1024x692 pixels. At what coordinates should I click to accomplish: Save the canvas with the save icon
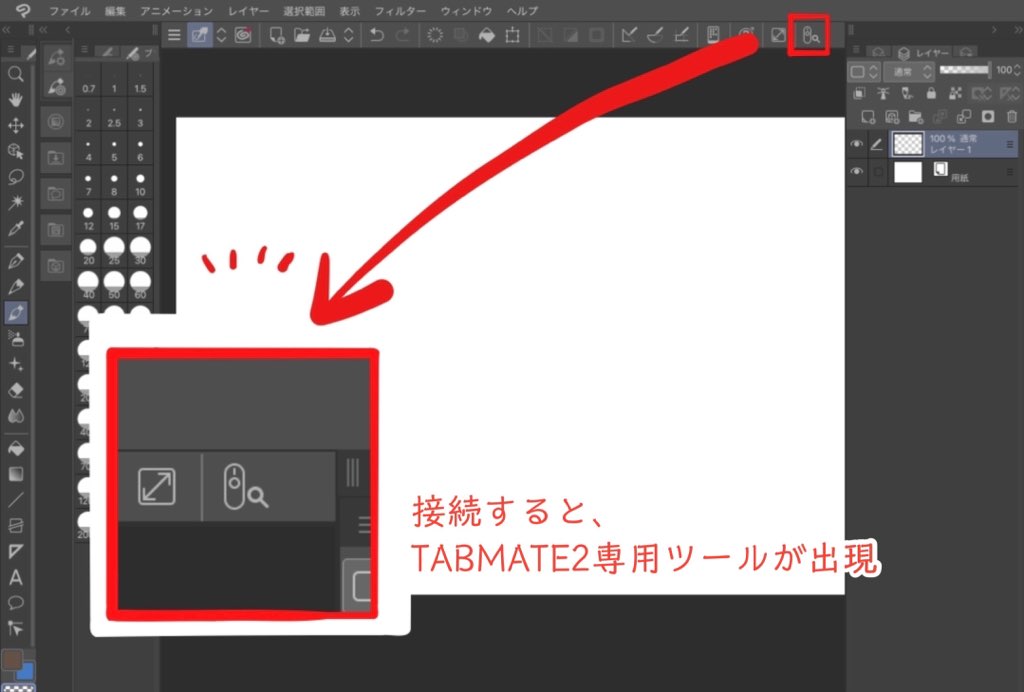(x=327, y=35)
